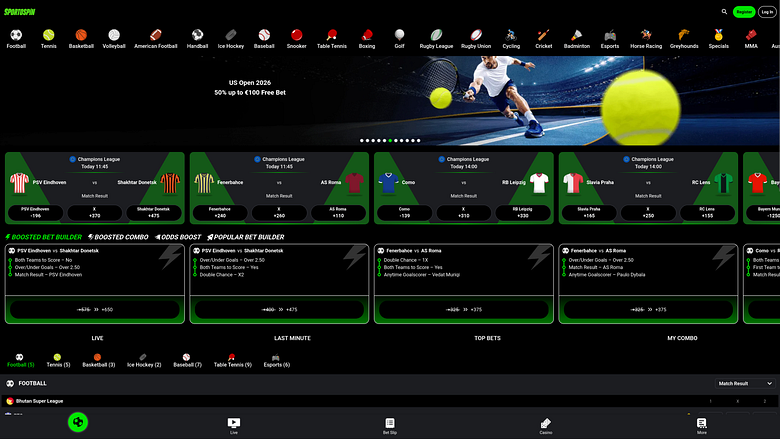Open Volleyball sport category
Screen dimensions: 780x439
tap(114, 39)
